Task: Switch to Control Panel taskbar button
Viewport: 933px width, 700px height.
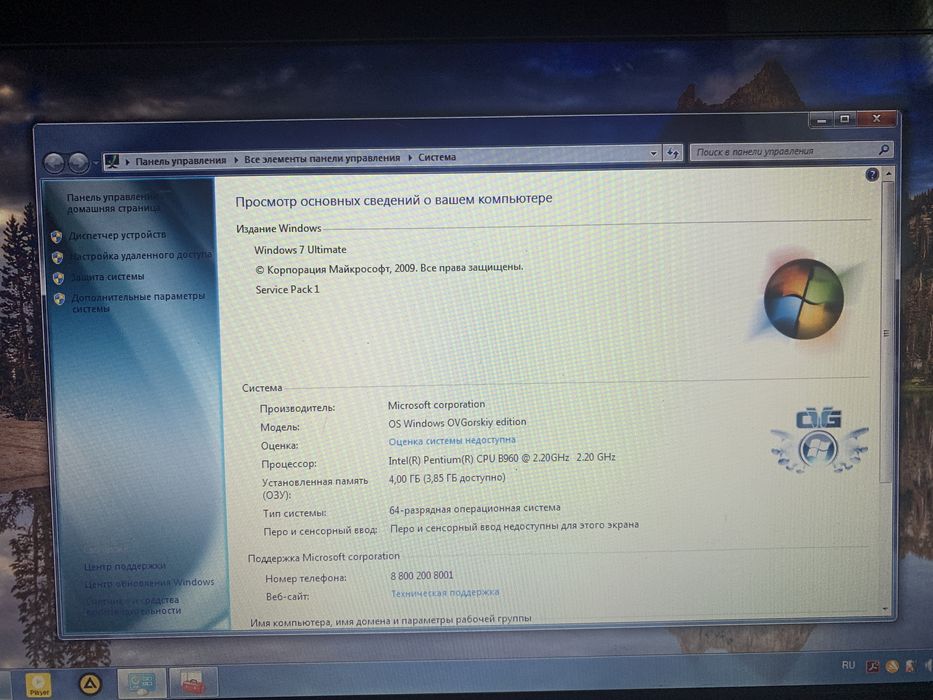Action: (x=142, y=682)
